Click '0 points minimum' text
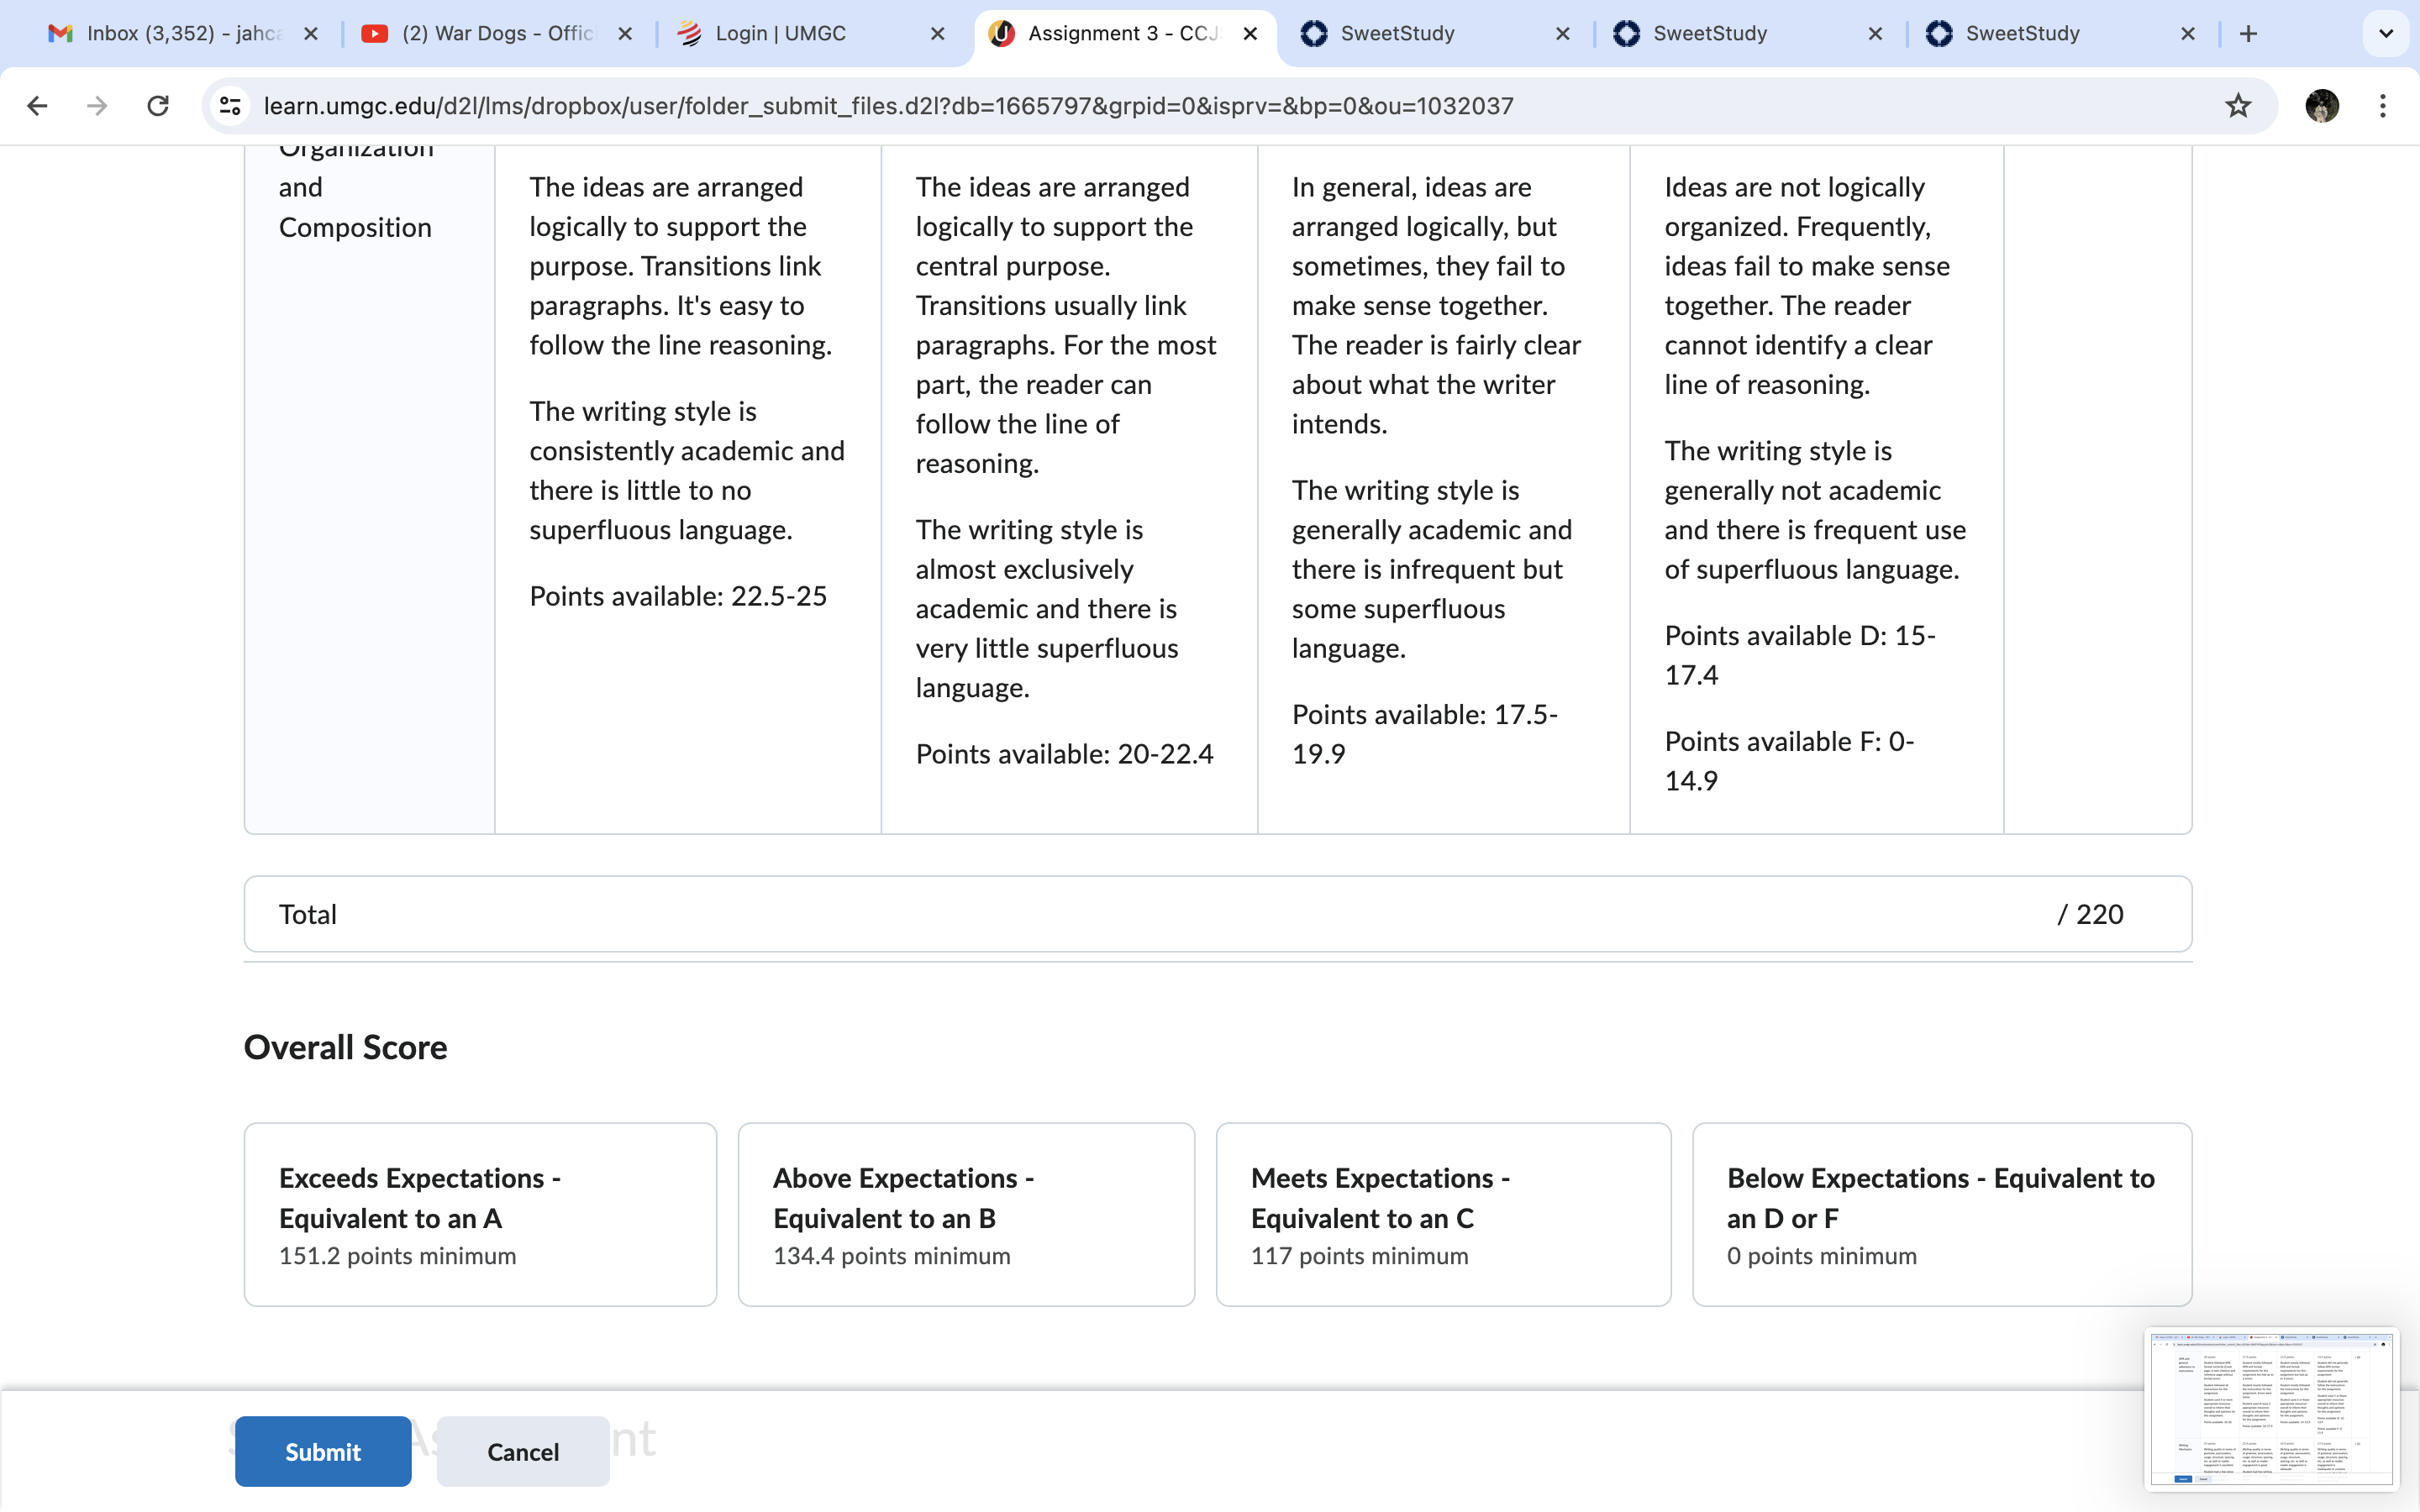2420x1512 pixels. coord(1822,1256)
